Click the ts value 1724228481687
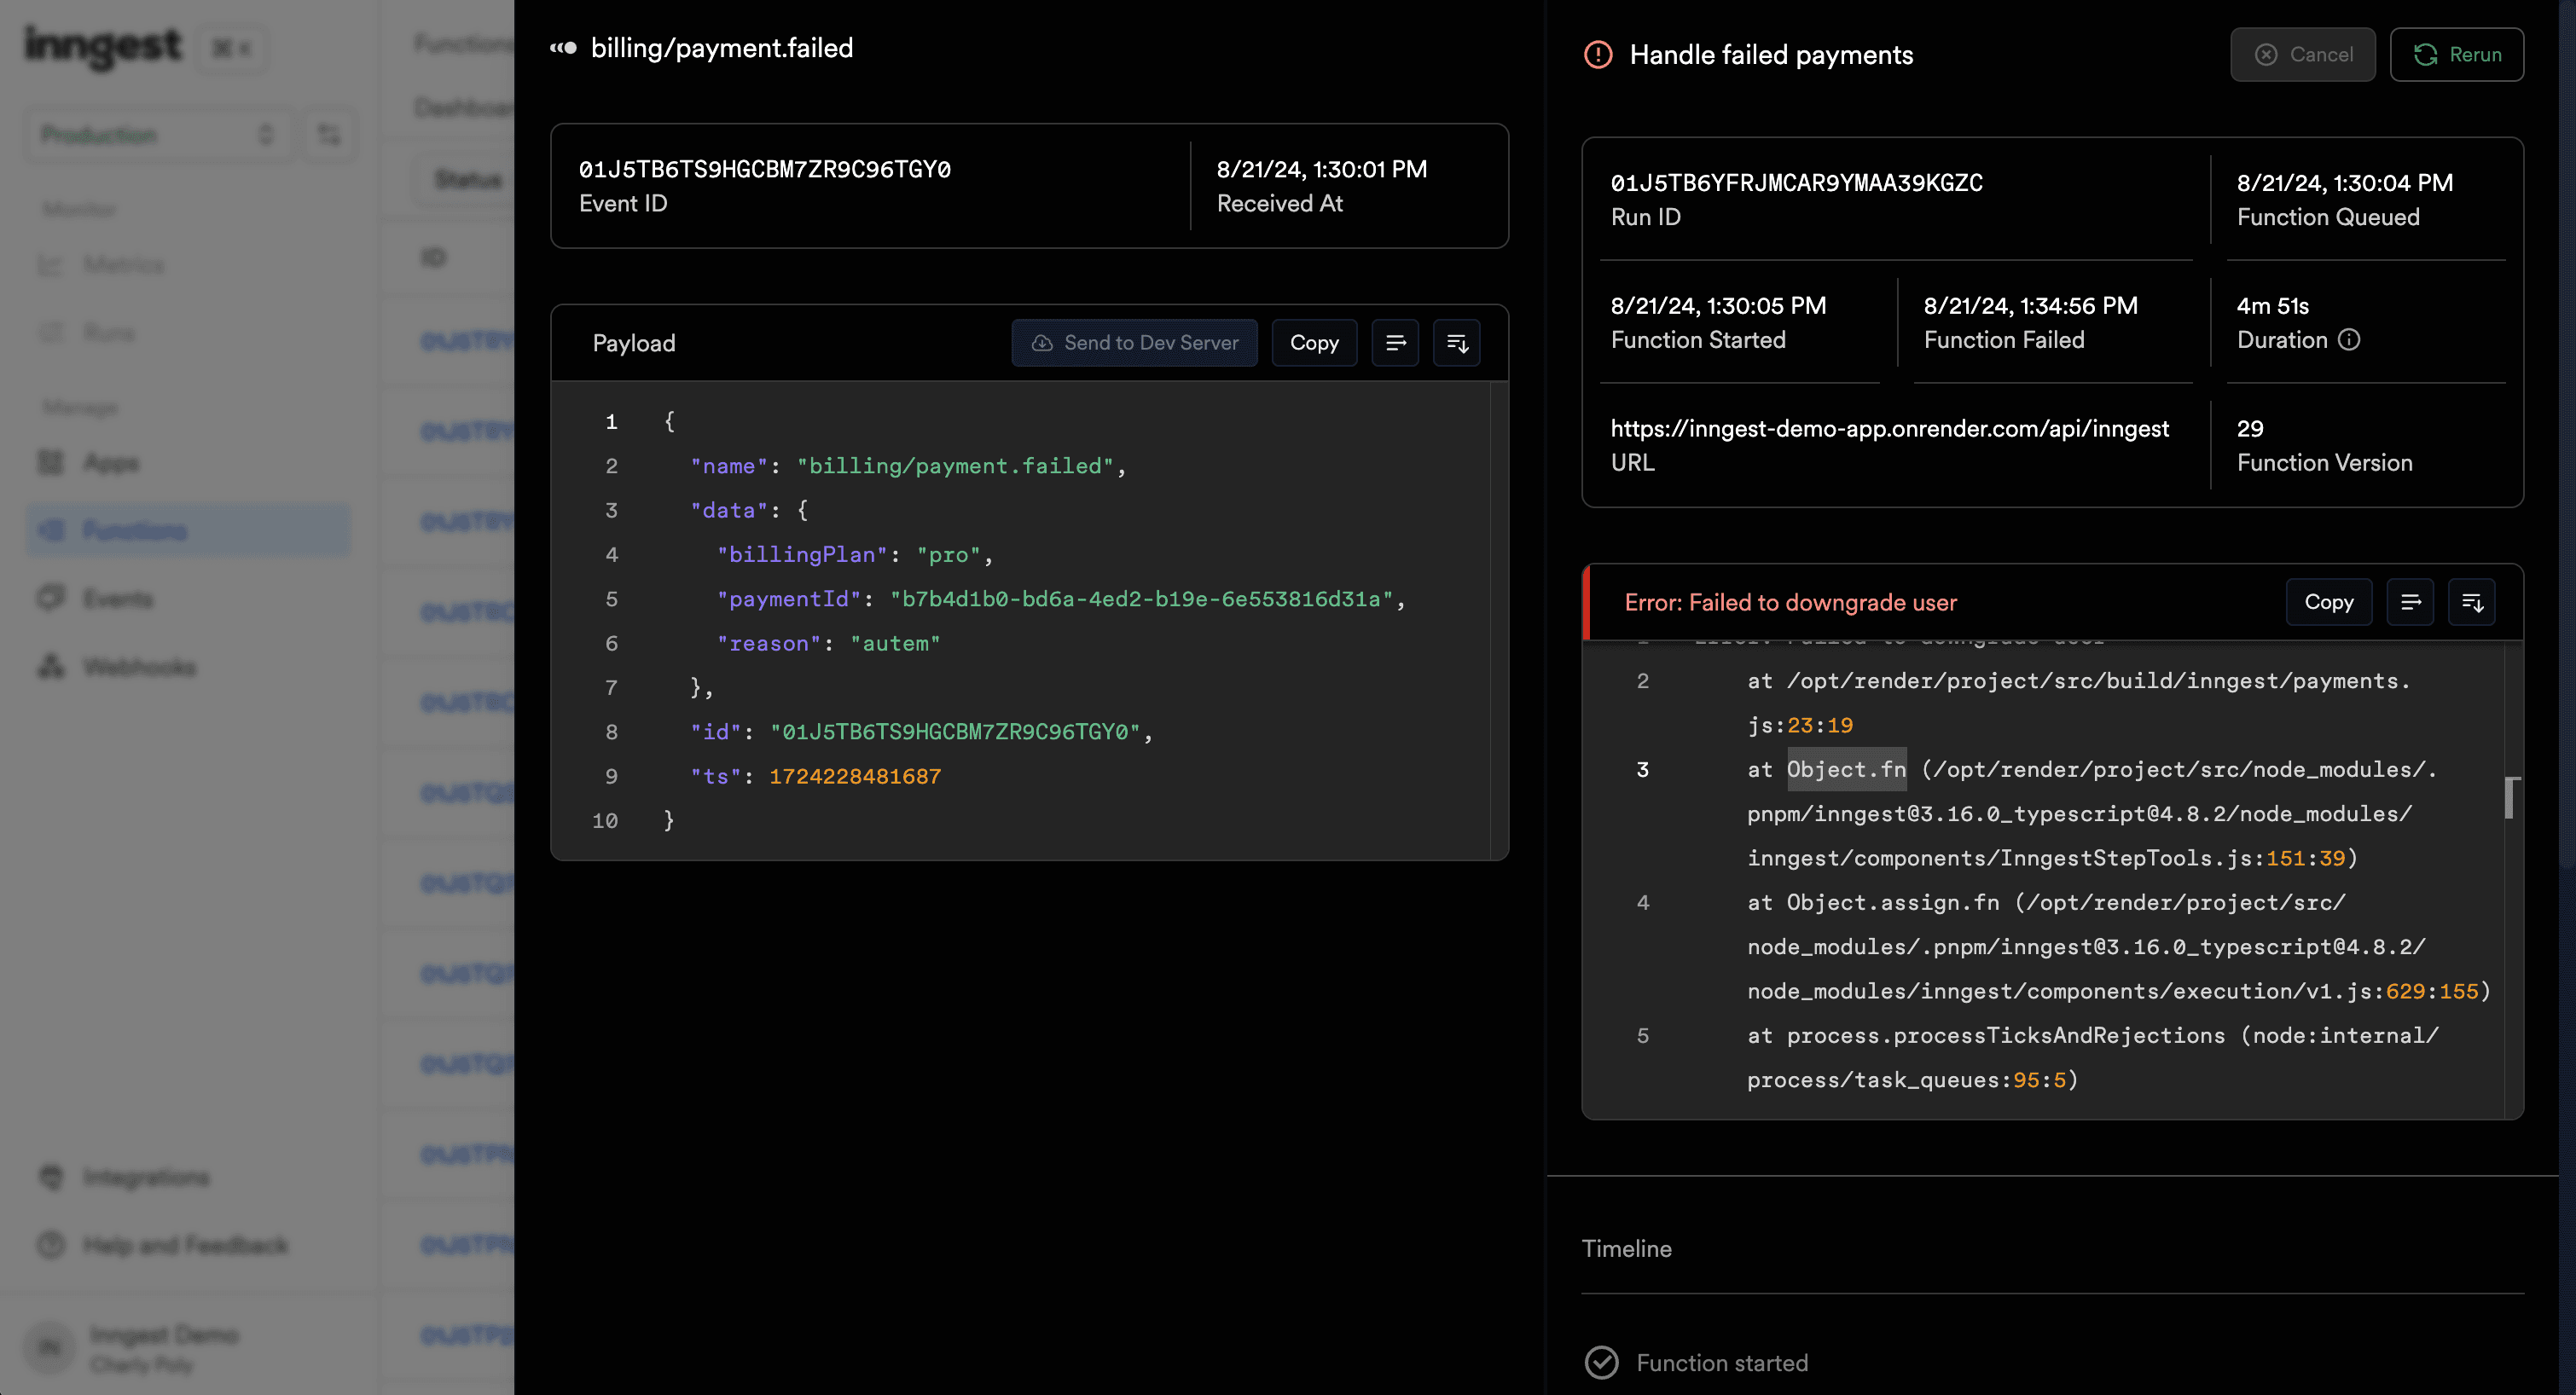Screen dimensions: 2576x1395 [x=855, y=776]
